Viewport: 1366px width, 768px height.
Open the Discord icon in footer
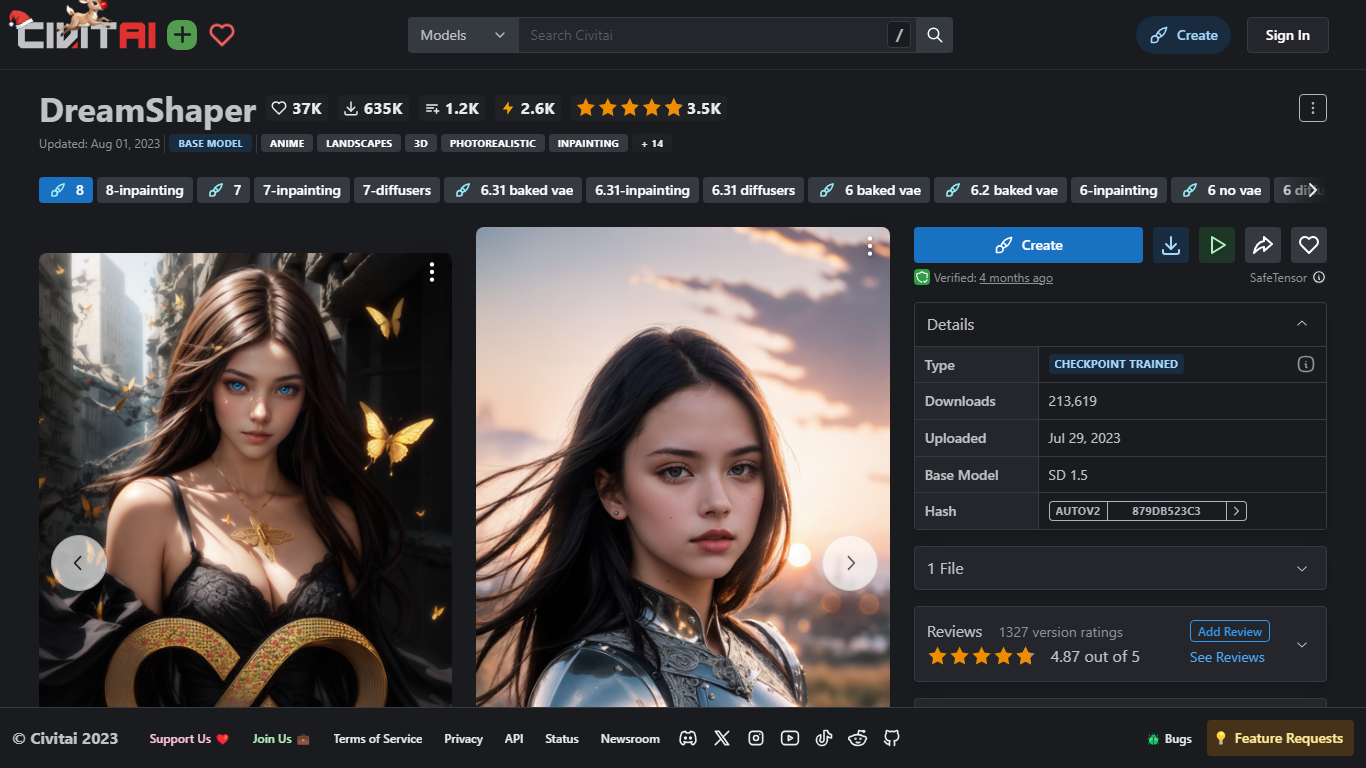(688, 738)
